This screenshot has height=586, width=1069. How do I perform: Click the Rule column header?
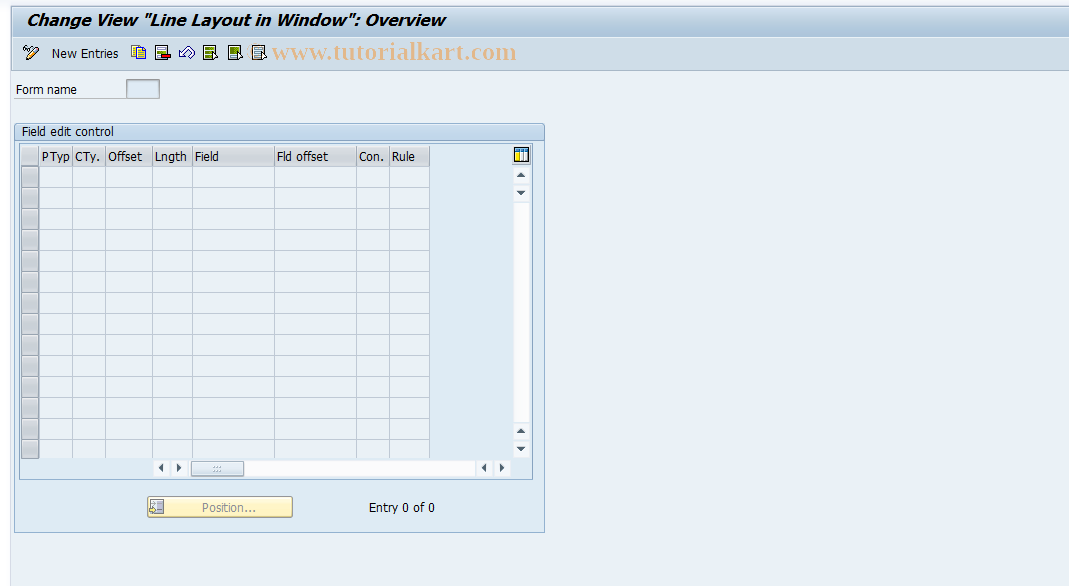[x=409, y=157]
